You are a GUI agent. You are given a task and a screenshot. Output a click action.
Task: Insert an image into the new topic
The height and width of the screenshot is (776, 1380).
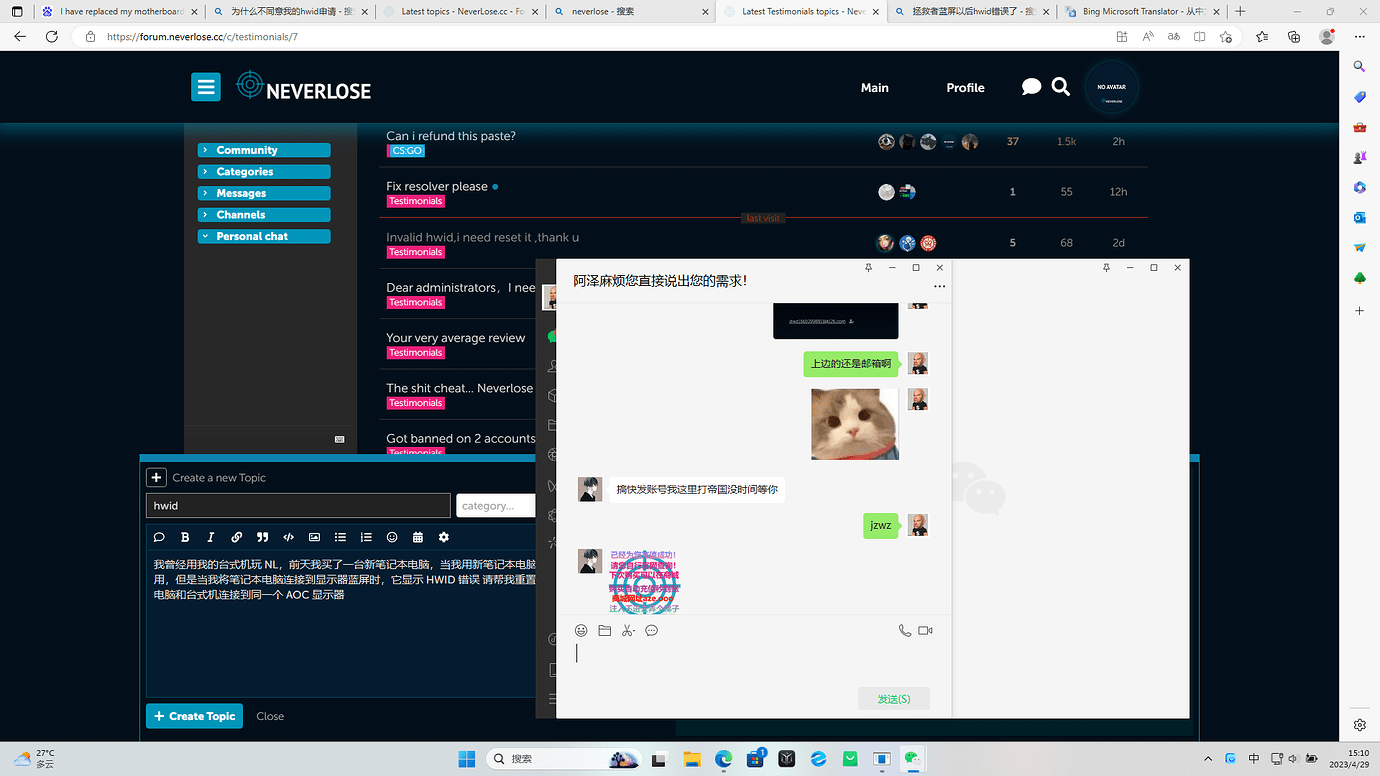(314, 537)
